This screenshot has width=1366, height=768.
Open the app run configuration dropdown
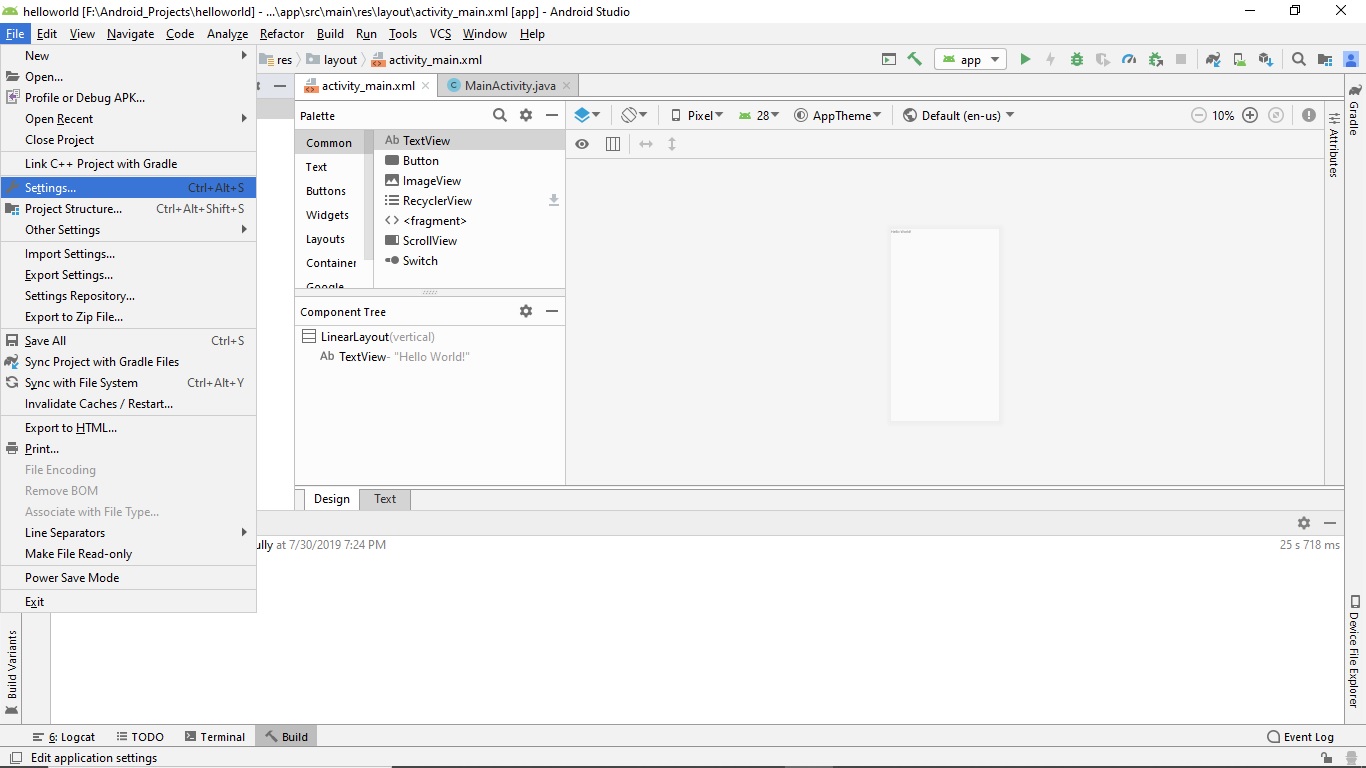tap(969, 59)
